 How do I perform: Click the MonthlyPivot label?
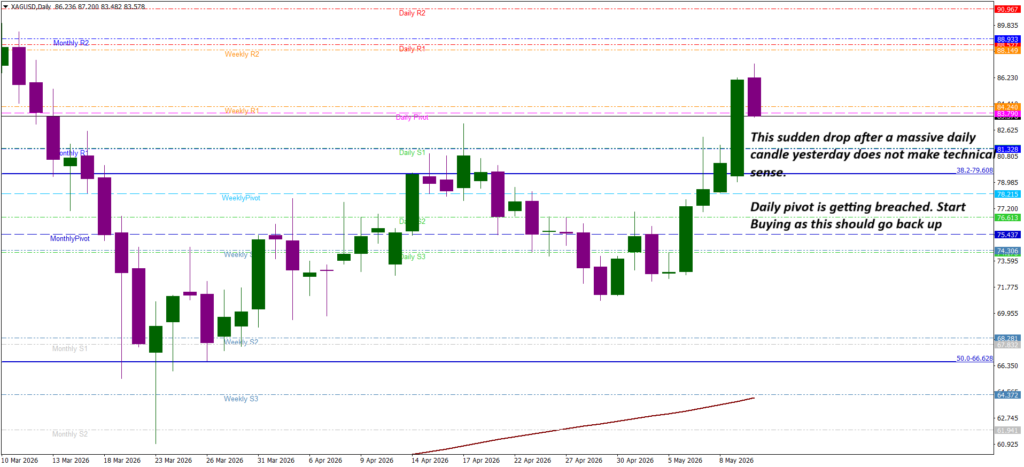pos(70,239)
